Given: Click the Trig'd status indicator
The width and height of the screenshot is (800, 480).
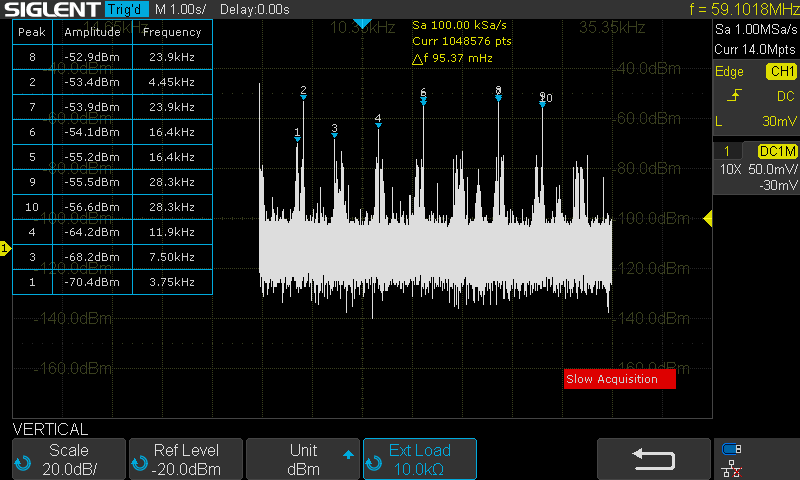Looking at the screenshot, I should click(126, 9).
